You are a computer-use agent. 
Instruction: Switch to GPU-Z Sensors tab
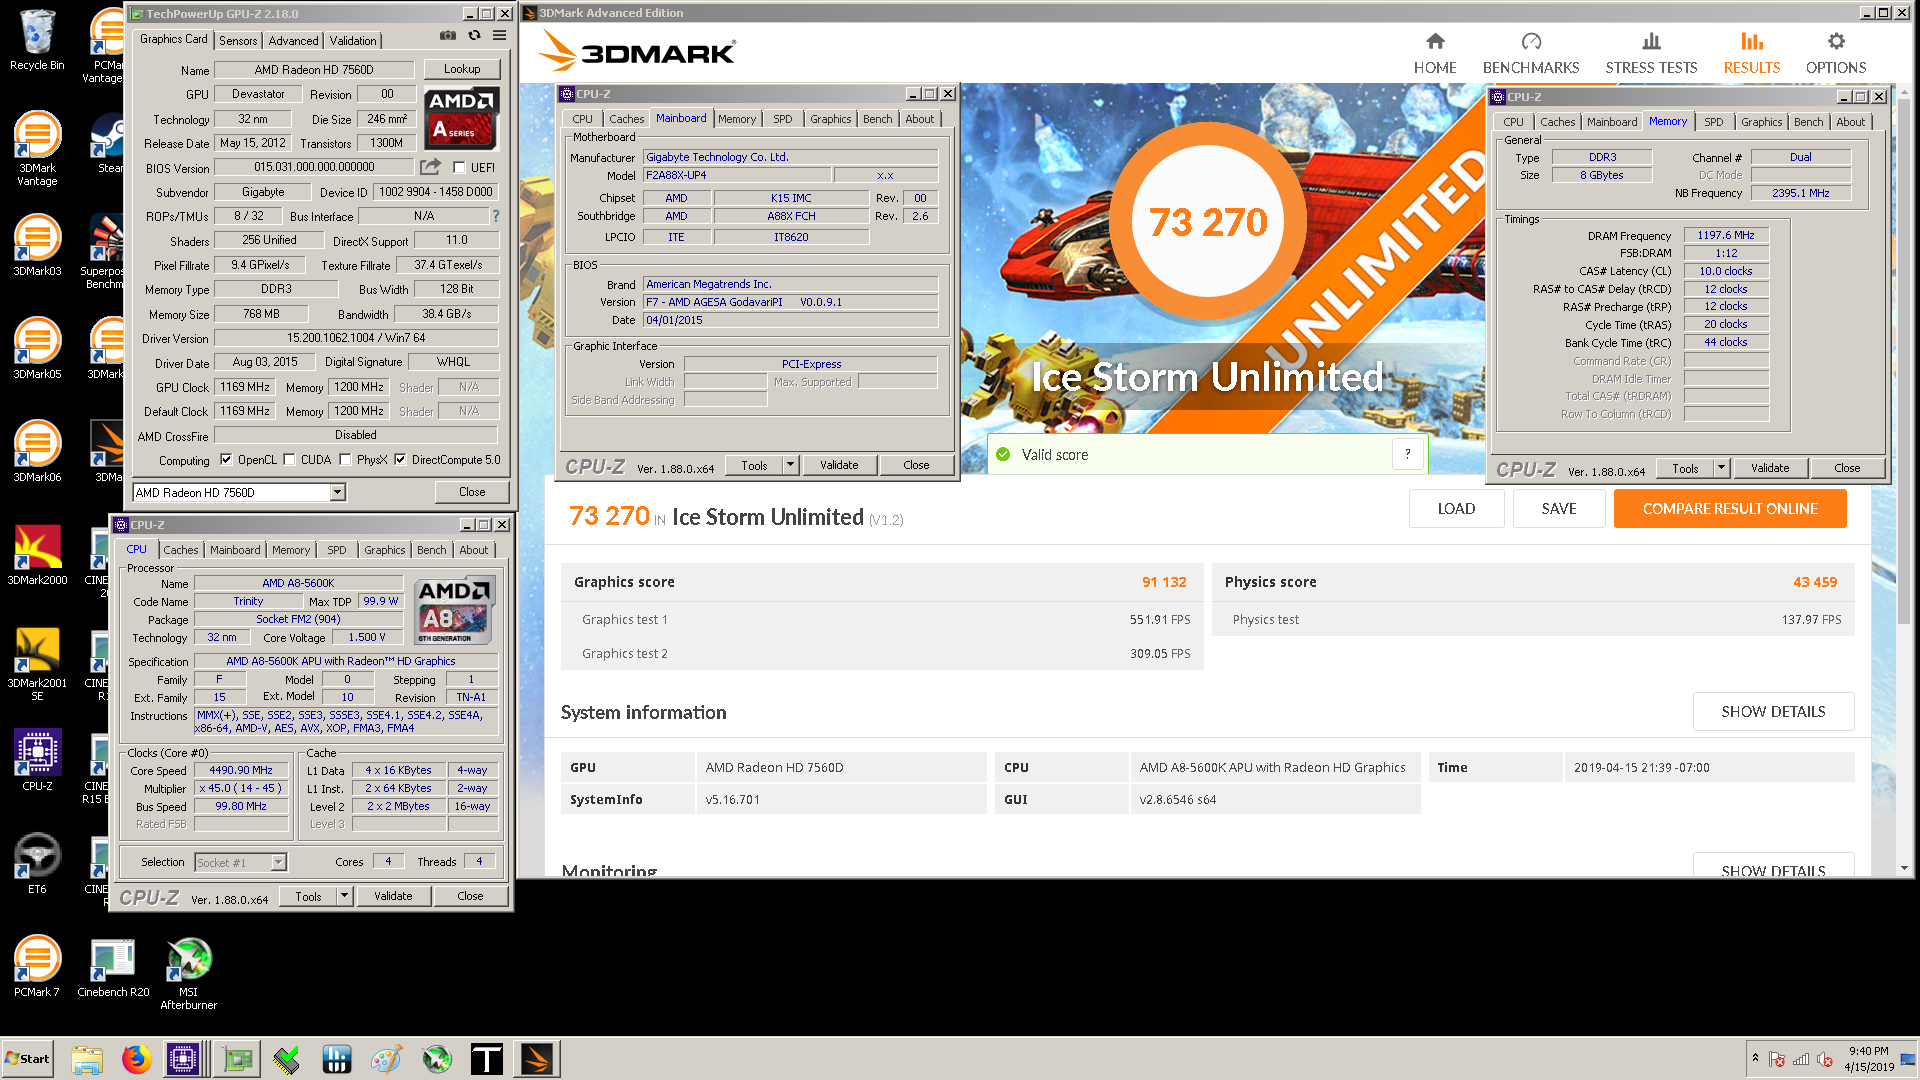tap(238, 41)
